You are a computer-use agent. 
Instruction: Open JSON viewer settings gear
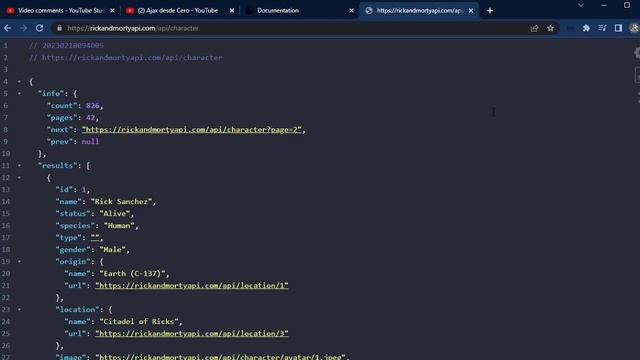pos(637,53)
